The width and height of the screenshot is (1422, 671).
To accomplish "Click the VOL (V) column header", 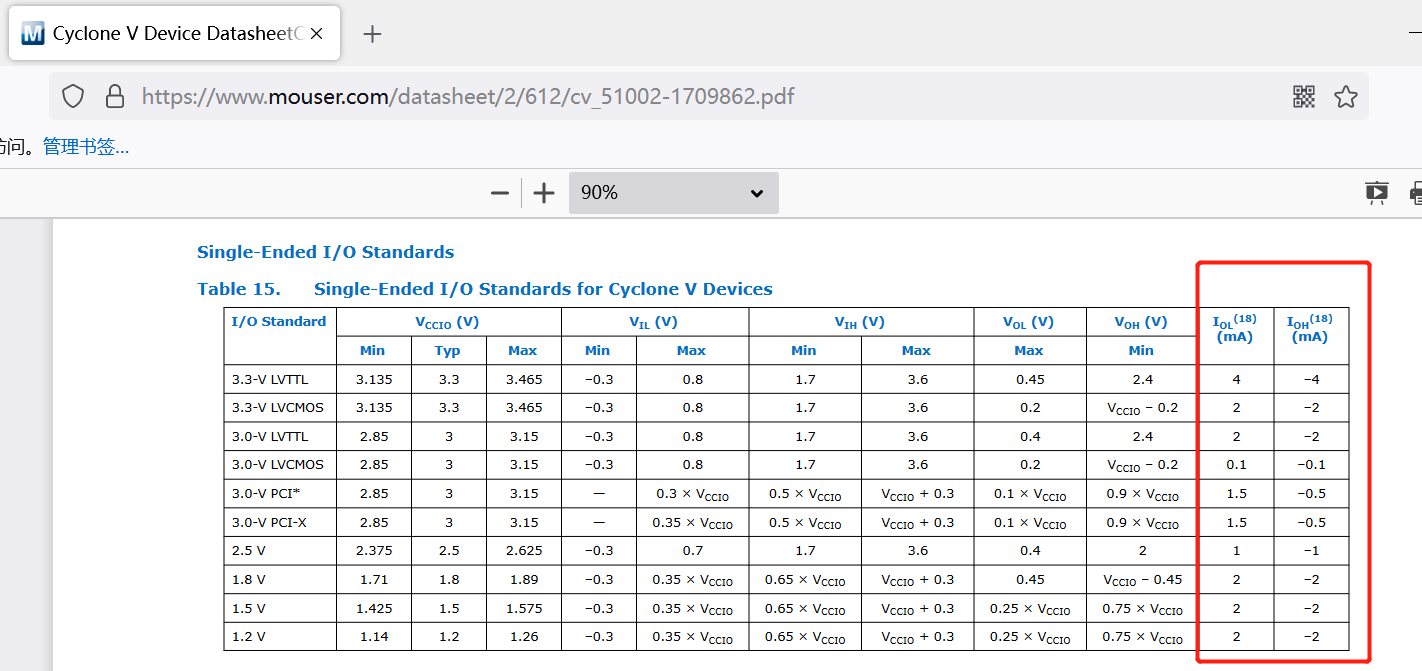I will click(x=1028, y=322).
